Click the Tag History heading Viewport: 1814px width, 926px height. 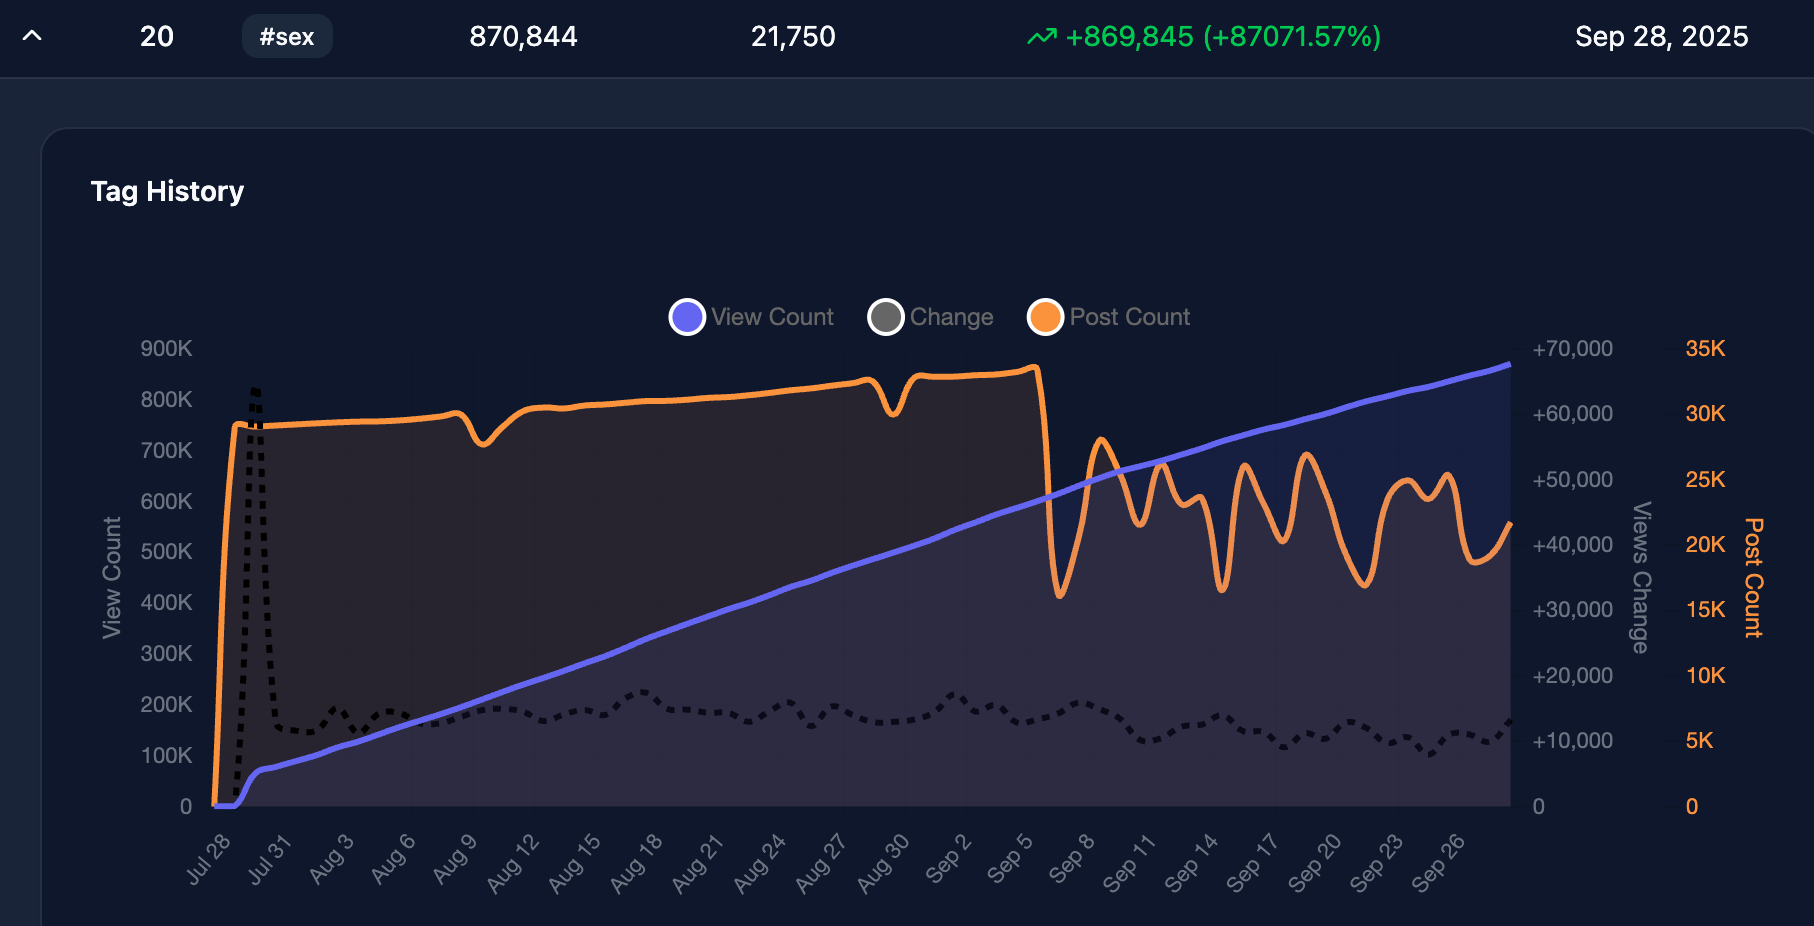click(167, 191)
